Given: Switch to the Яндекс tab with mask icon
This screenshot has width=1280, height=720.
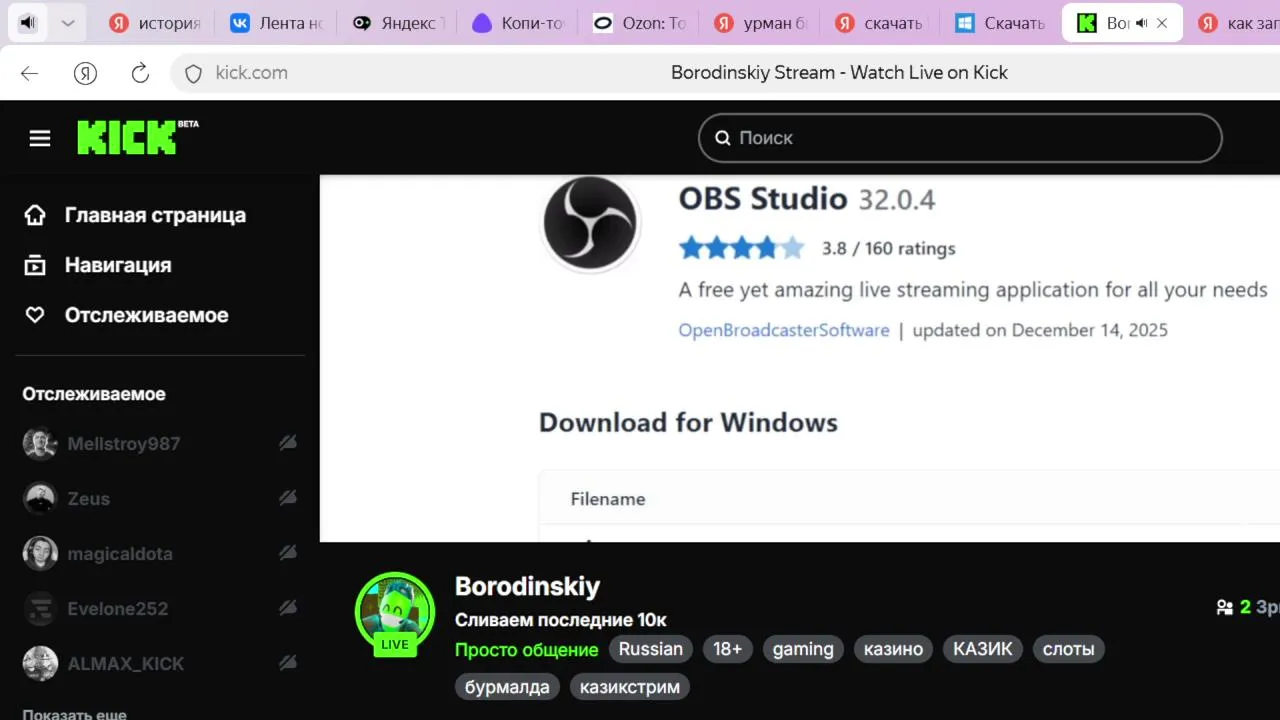Looking at the screenshot, I should coord(397,23).
